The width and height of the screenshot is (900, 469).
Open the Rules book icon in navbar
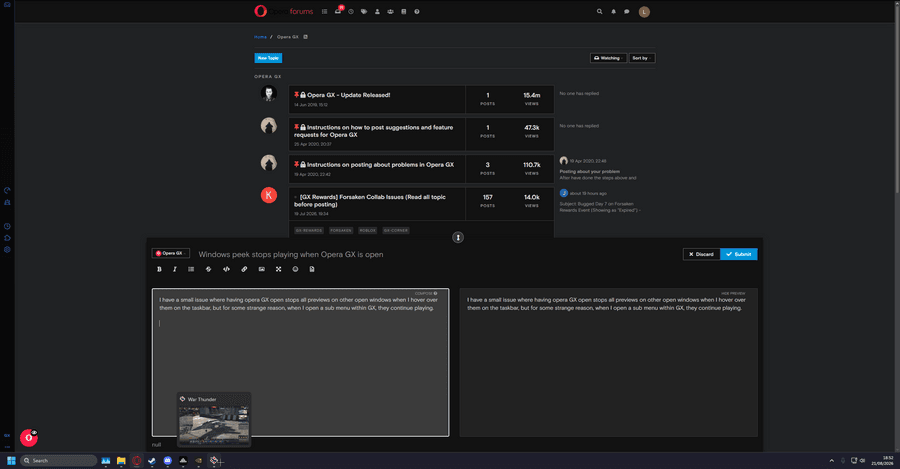[x=404, y=11]
